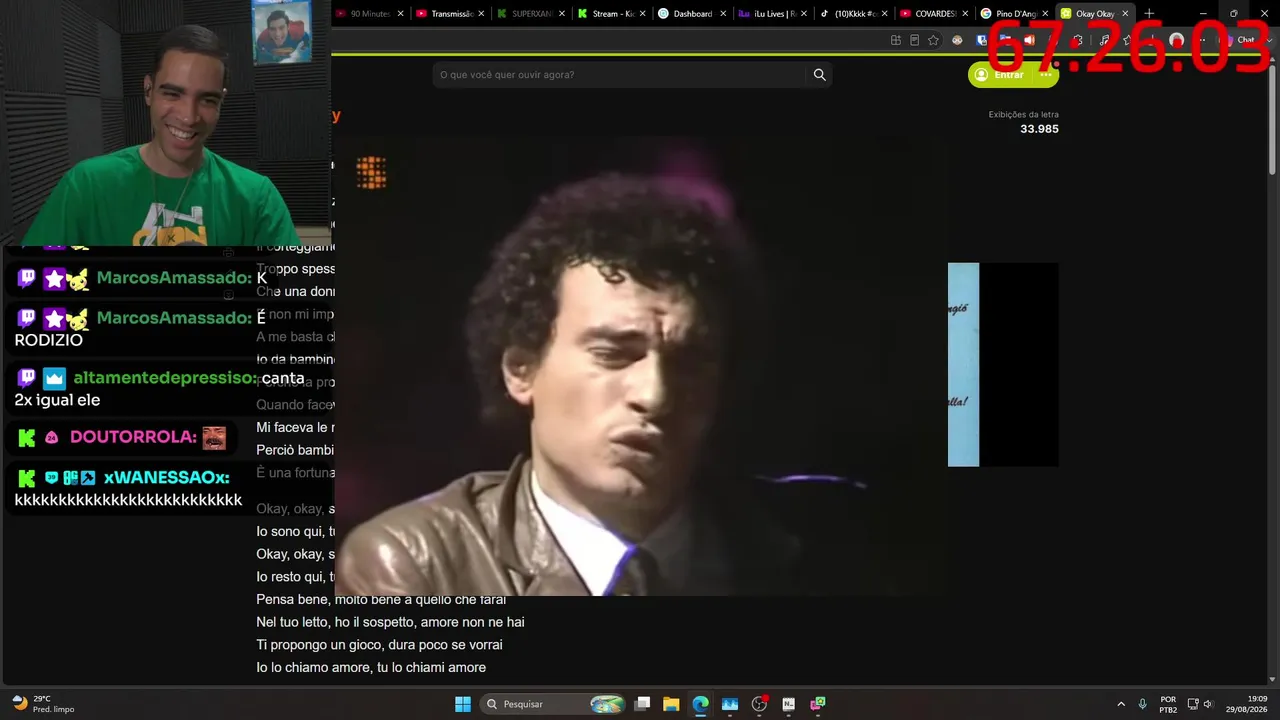Switch to the 'Stream - Kick' tab
The image size is (1280, 720).
612,14
